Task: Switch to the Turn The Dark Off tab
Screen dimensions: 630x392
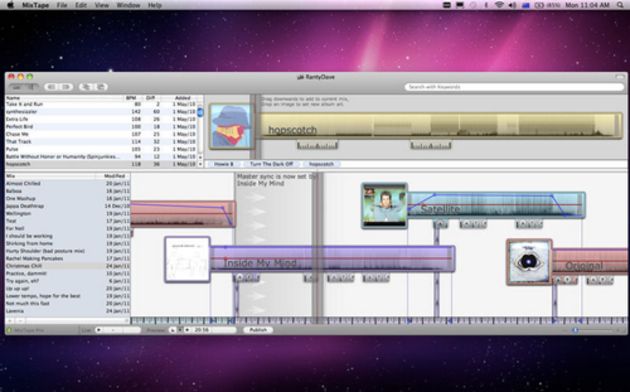Action: tap(272, 164)
